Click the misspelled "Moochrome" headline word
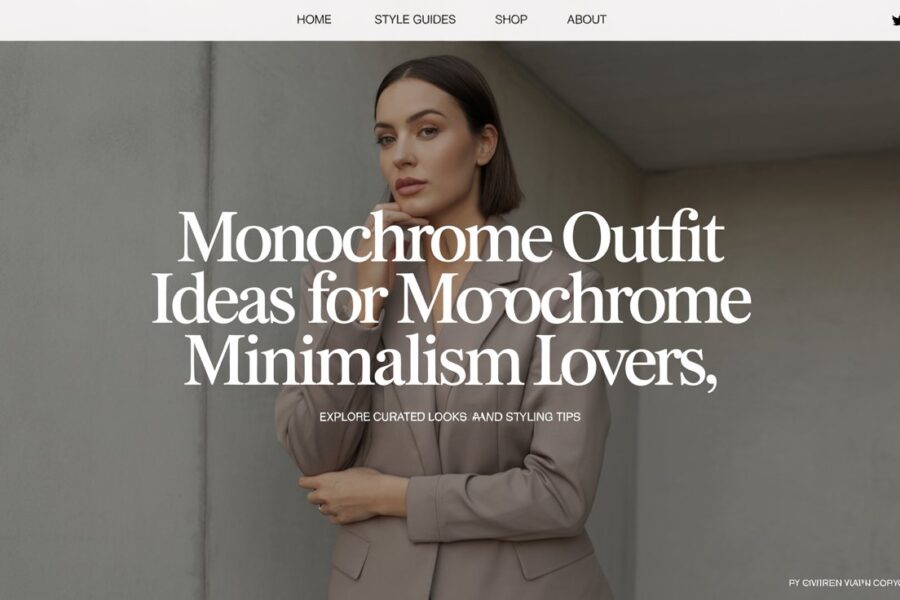This screenshot has height=600, width=900. click(x=574, y=299)
